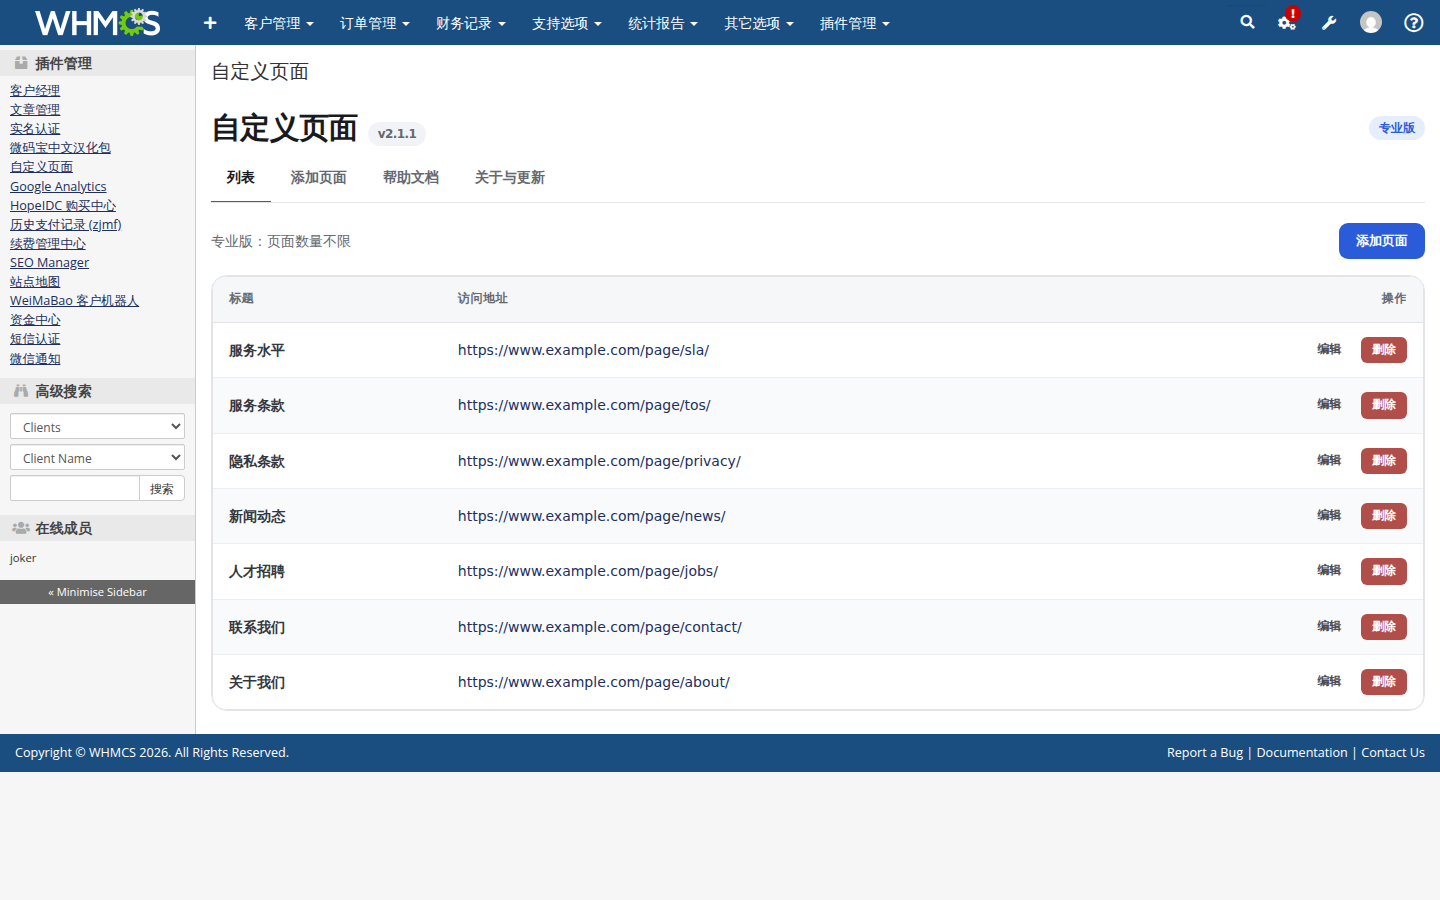Open 客户经理 sidebar link
This screenshot has height=900, width=1440.
coord(35,91)
